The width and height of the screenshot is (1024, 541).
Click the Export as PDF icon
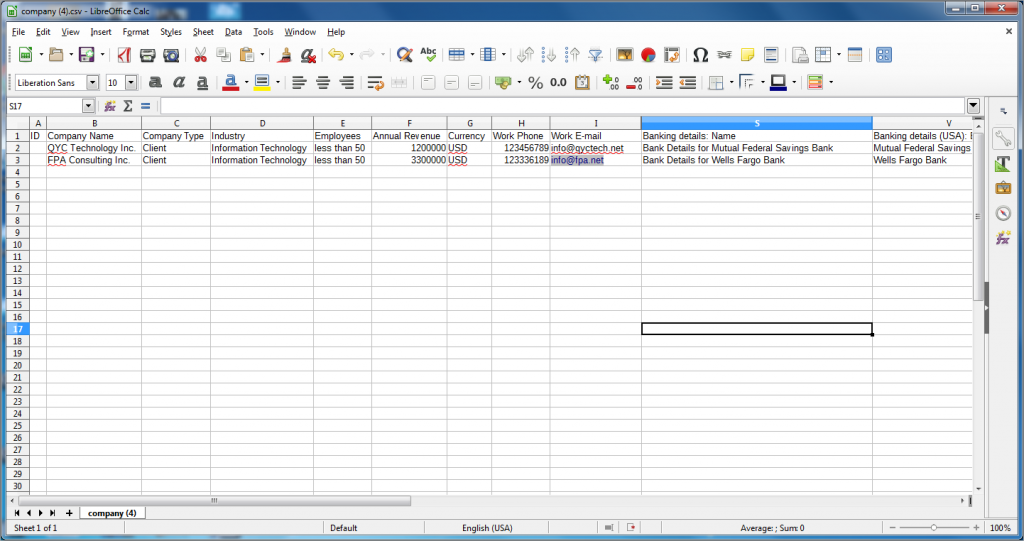pos(124,55)
